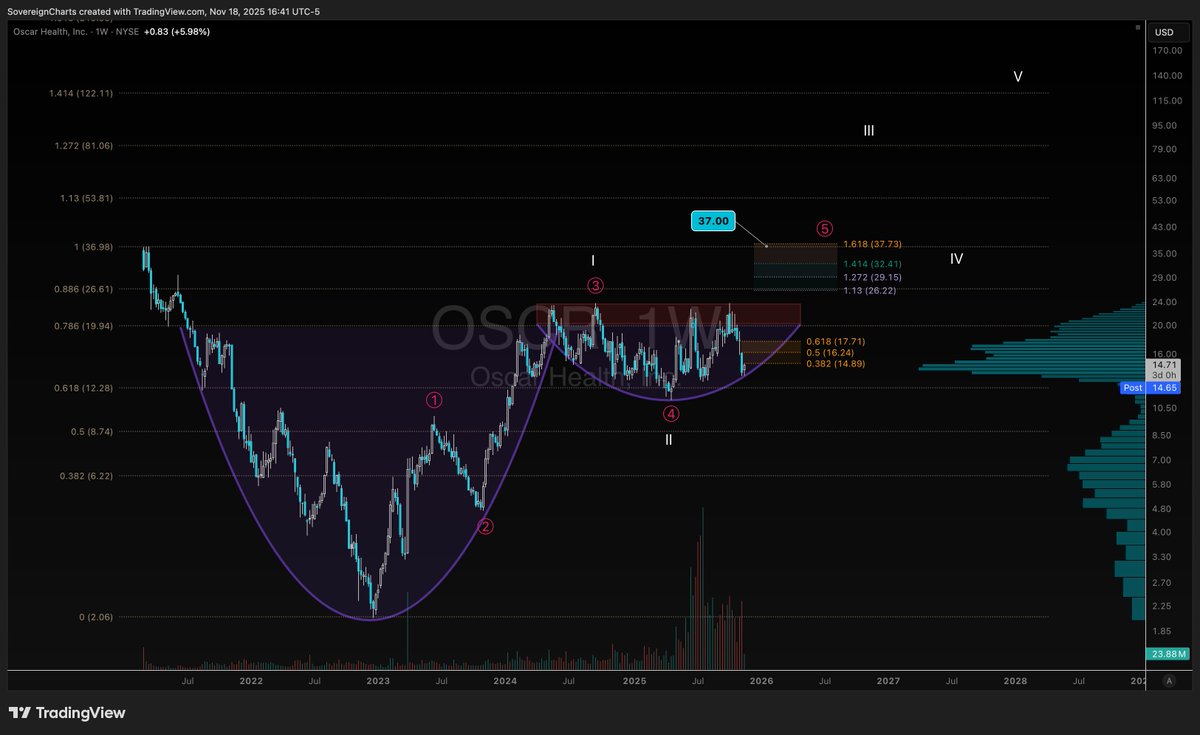
Task: Click the 0.382 (14.89) retracement label
Action: (836, 364)
